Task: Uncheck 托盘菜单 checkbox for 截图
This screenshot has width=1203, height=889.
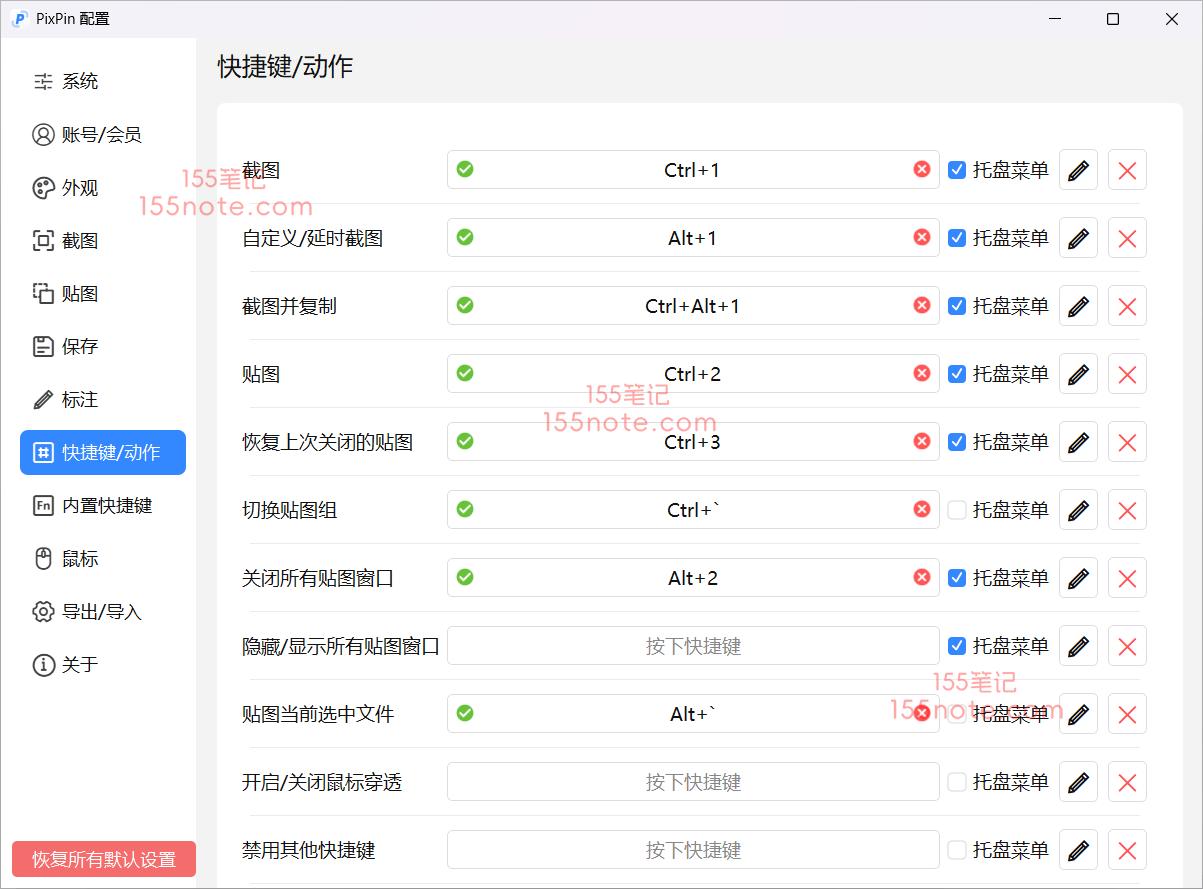Action: coord(957,170)
